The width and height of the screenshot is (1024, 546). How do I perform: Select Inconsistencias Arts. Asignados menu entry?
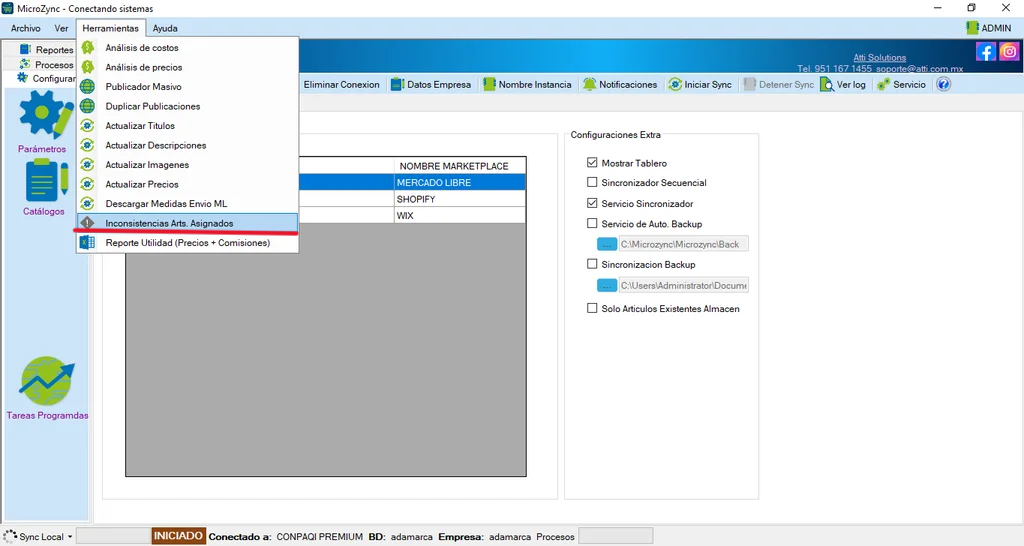coord(187,223)
